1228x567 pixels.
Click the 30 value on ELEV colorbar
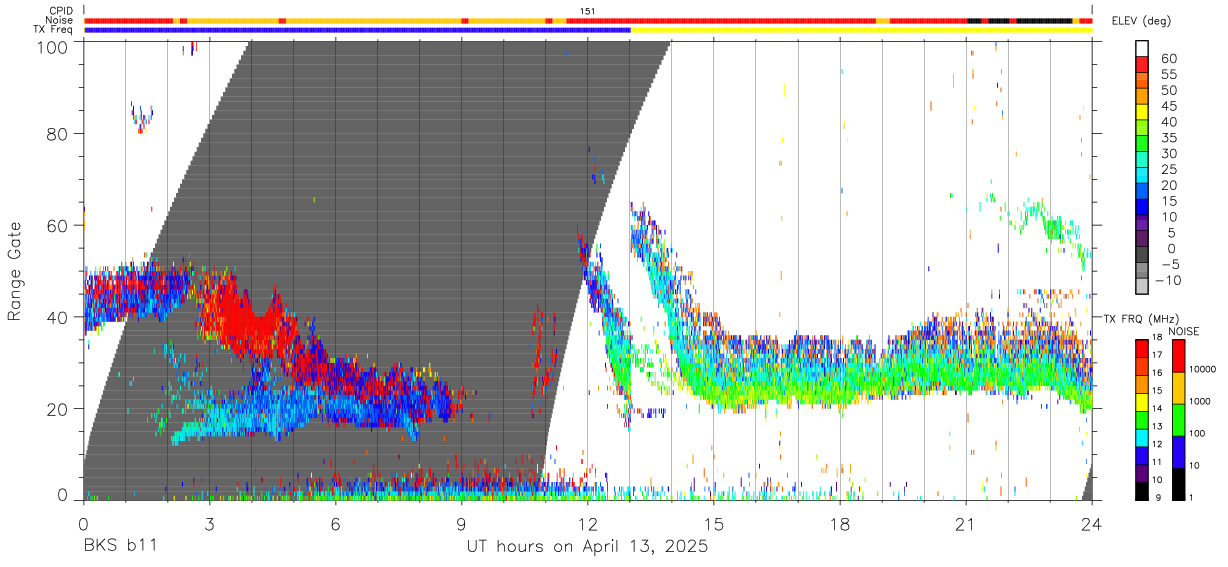pyautogui.click(x=1167, y=153)
